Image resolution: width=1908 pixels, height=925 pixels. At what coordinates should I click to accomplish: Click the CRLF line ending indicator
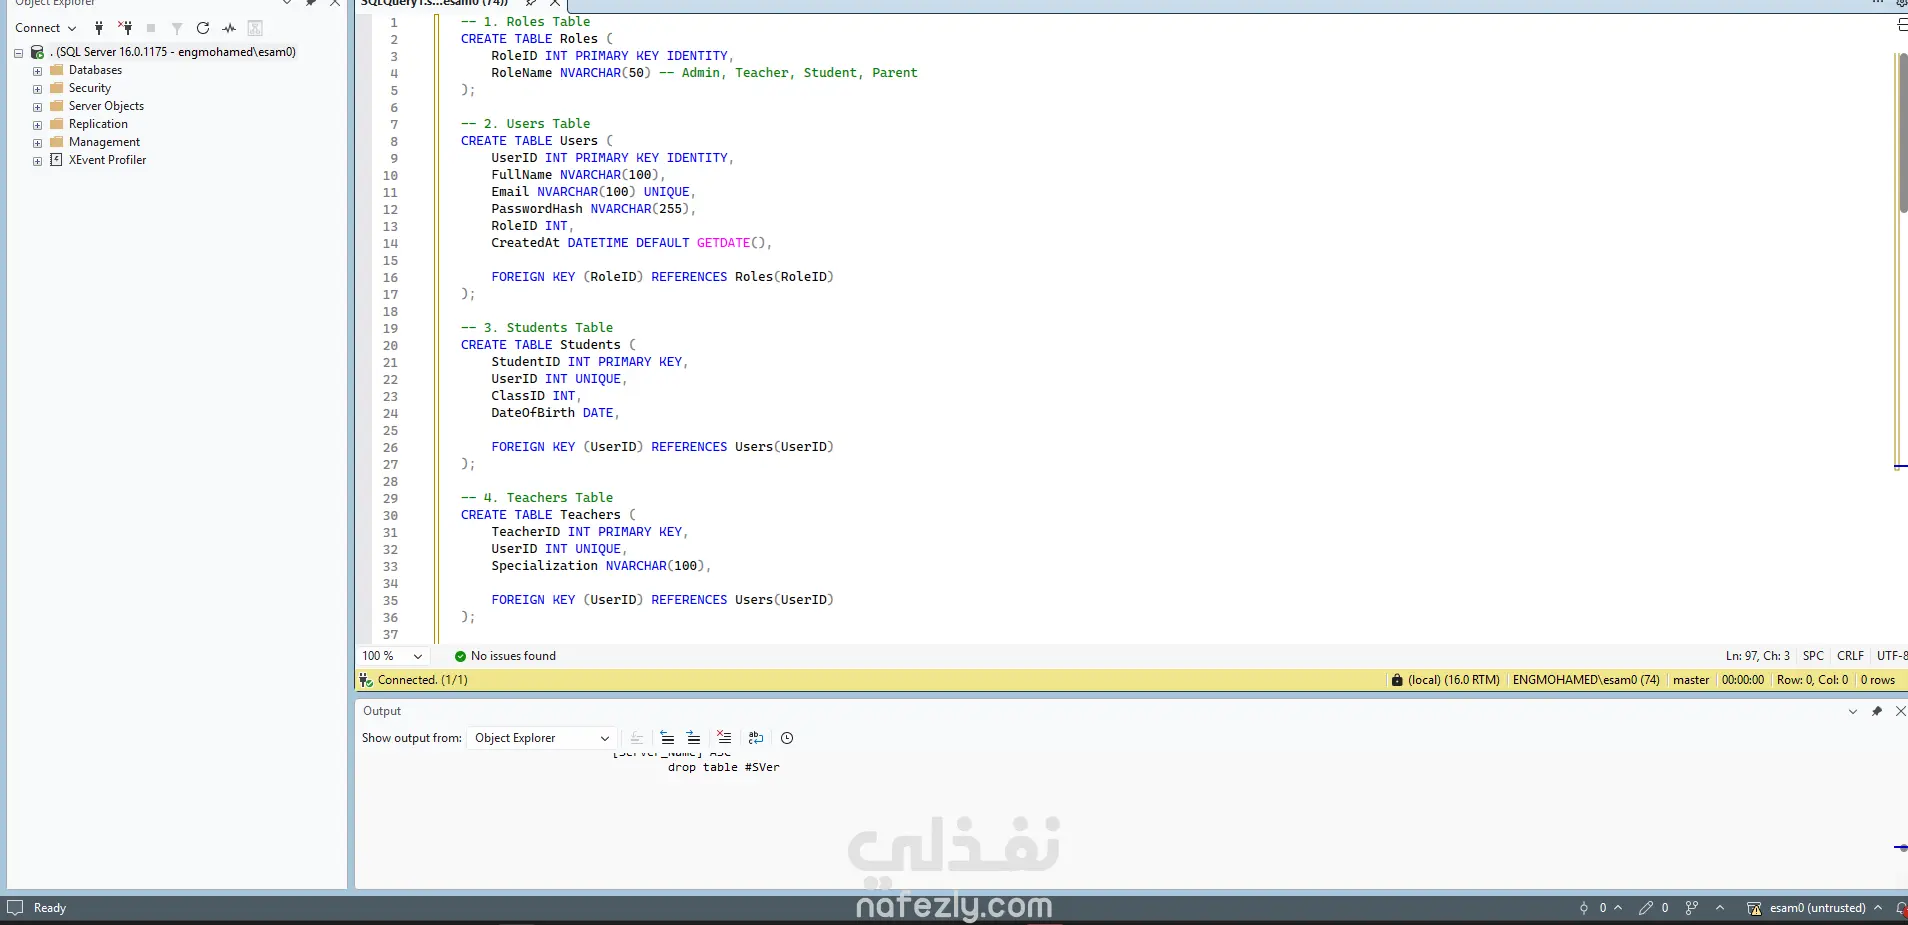(1850, 656)
